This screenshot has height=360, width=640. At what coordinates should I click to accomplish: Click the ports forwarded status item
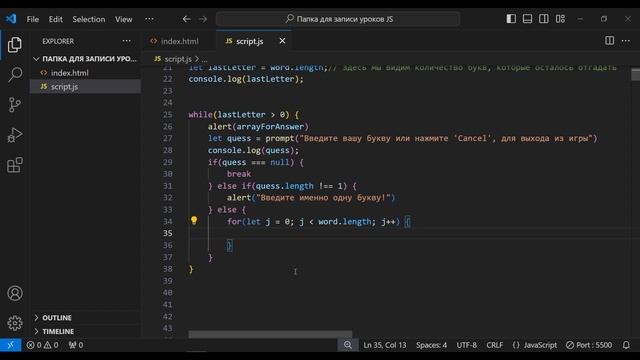pos(76,345)
